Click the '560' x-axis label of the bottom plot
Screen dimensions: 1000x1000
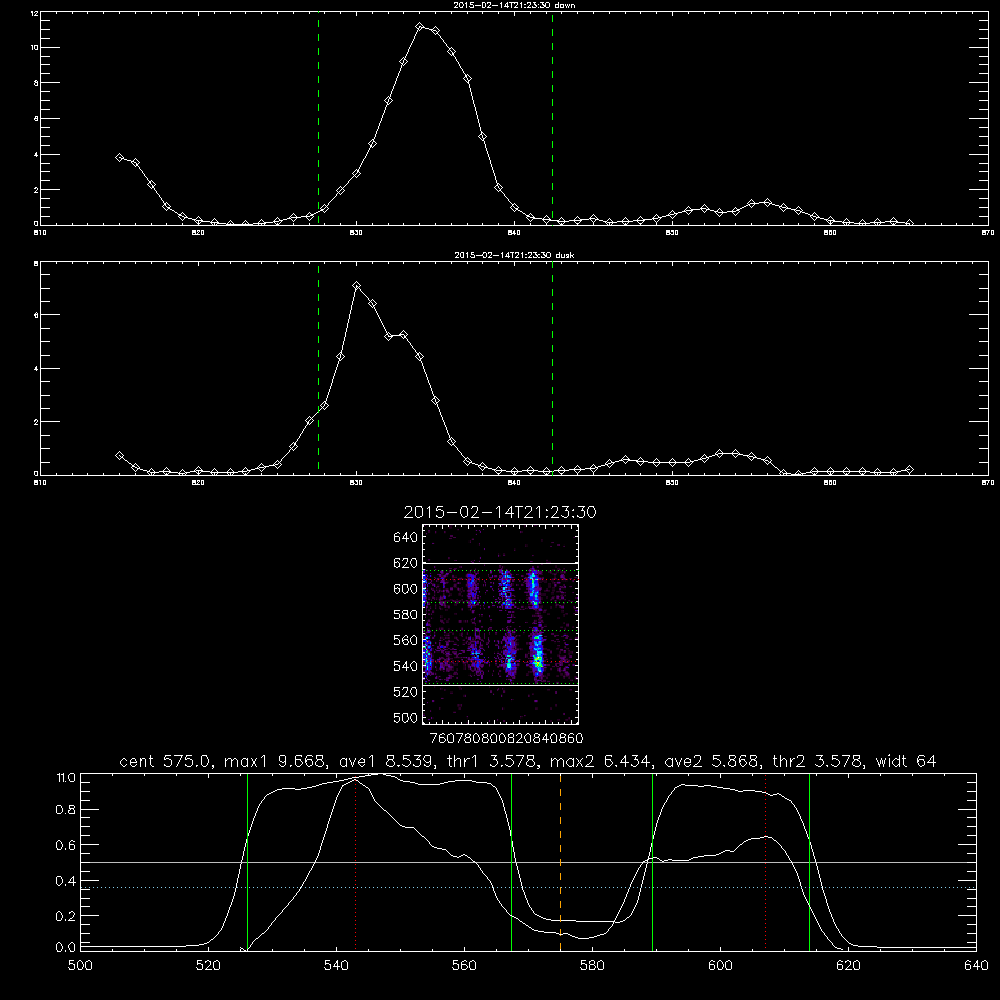point(464,966)
